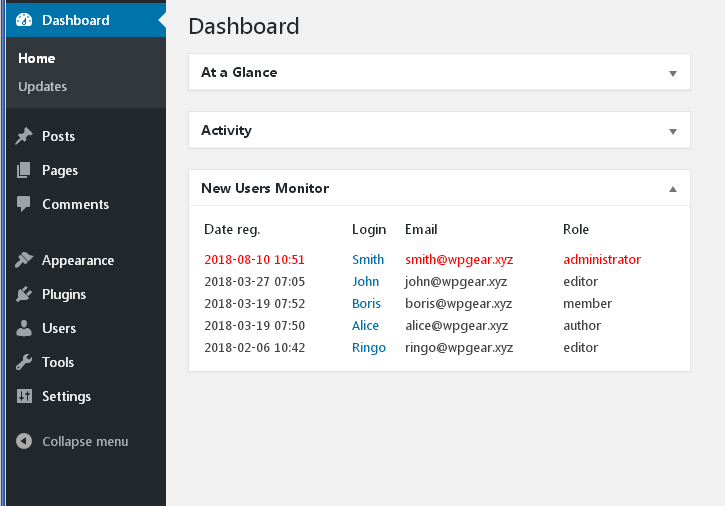Collapse the New Users Monitor panel arrow

click(673, 189)
